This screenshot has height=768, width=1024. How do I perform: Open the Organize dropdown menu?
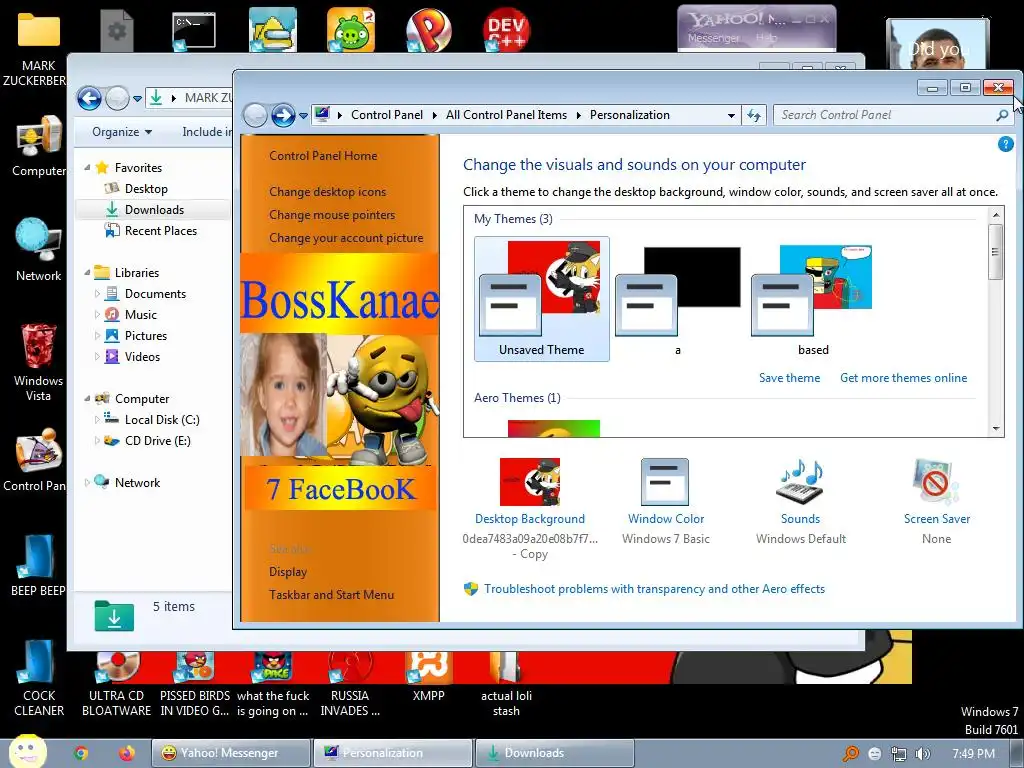tap(121, 132)
